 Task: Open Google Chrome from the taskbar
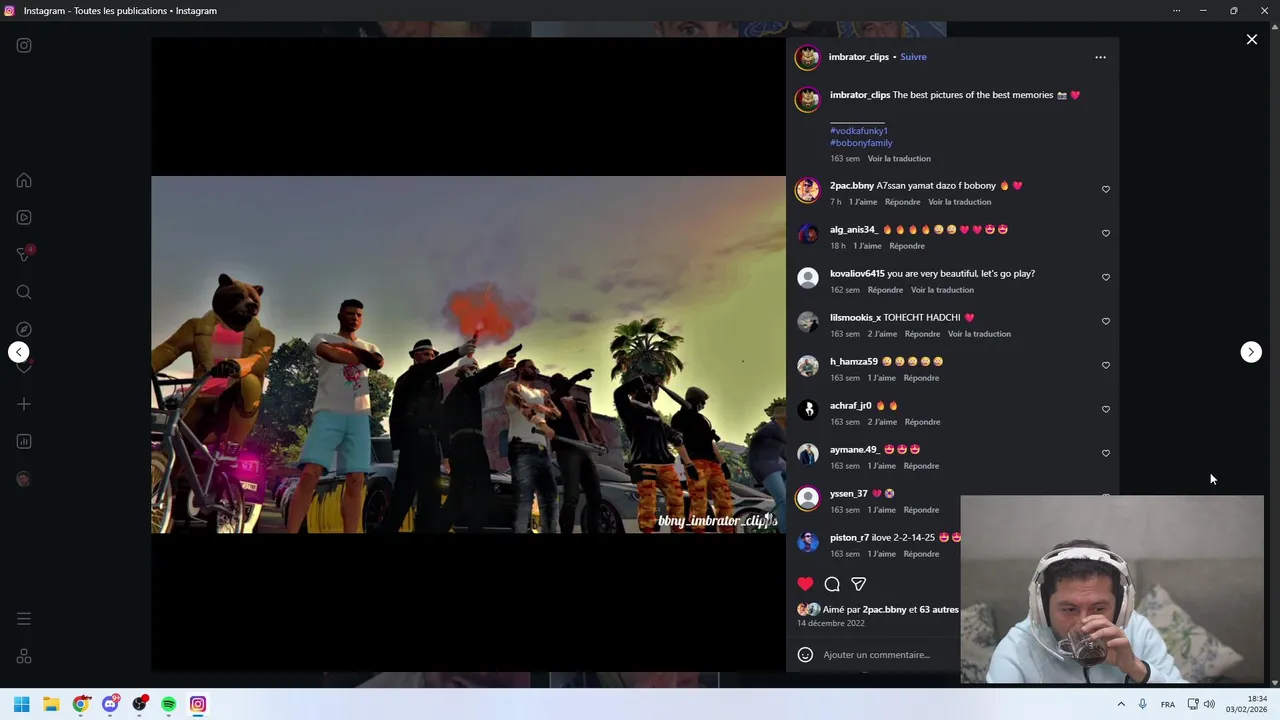(81, 704)
